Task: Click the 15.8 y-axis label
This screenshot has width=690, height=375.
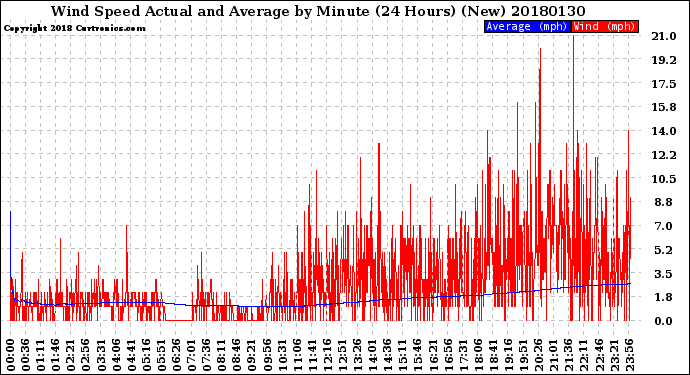Action: pyautogui.click(x=664, y=107)
